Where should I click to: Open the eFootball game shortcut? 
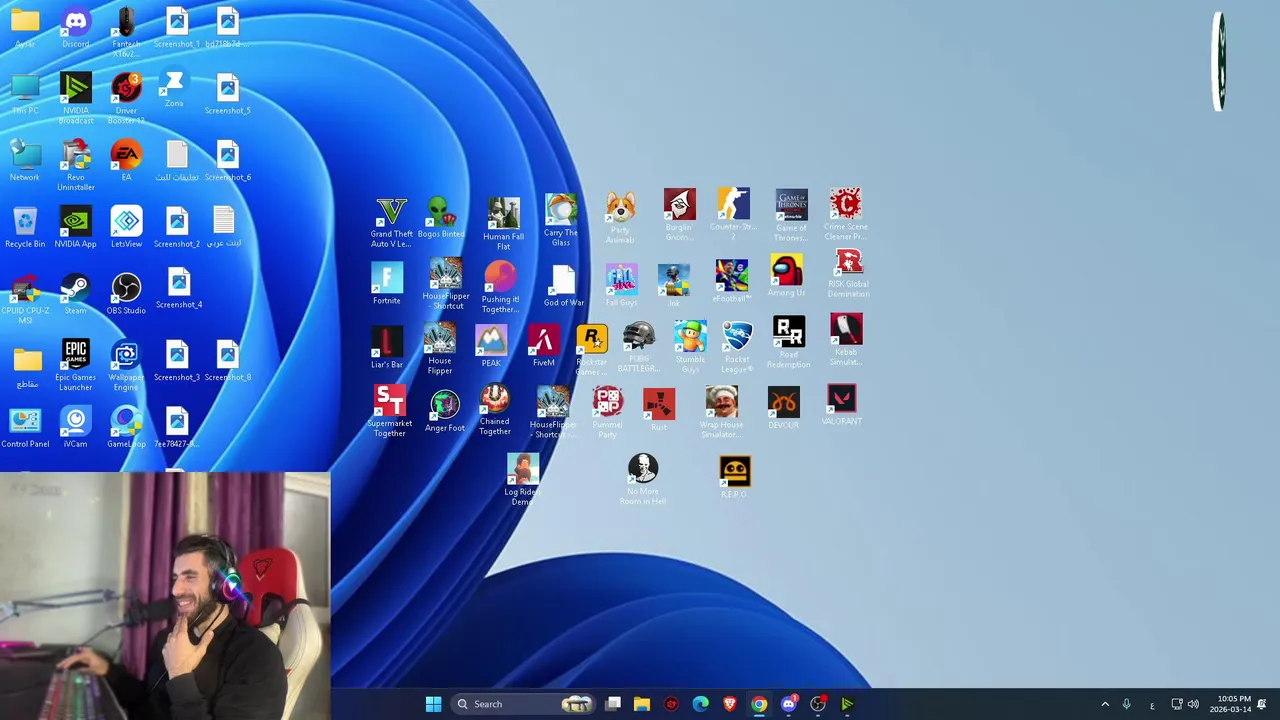[x=732, y=281]
